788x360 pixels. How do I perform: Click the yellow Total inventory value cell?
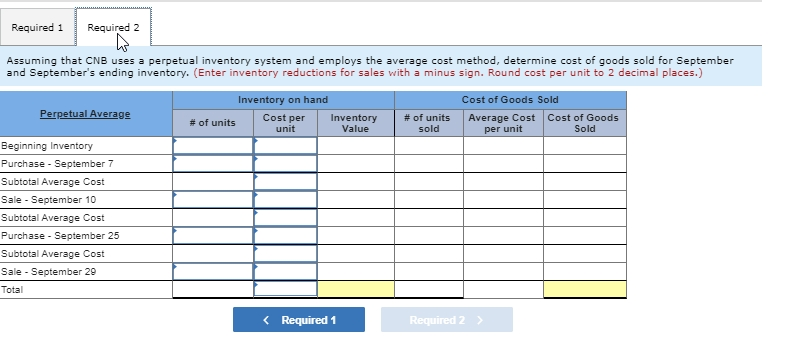(356, 290)
